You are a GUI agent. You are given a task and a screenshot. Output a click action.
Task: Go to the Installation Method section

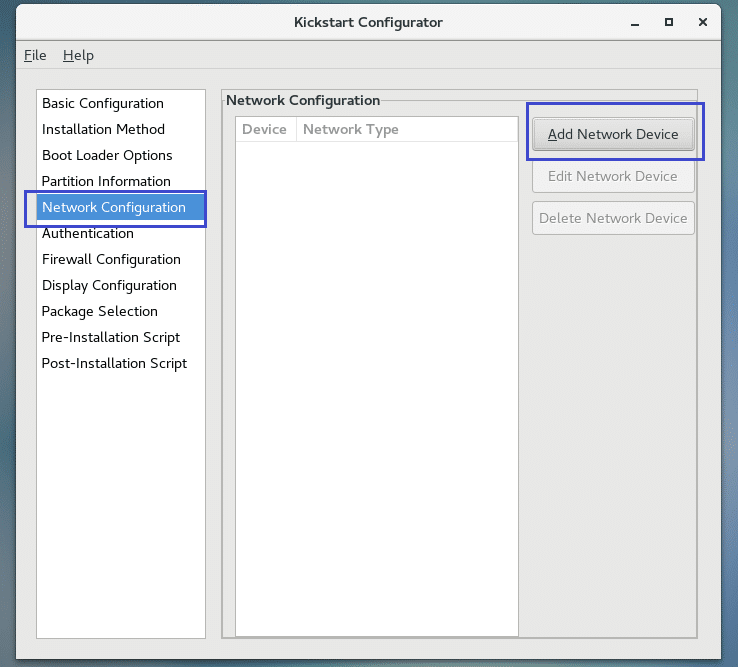coord(103,129)
